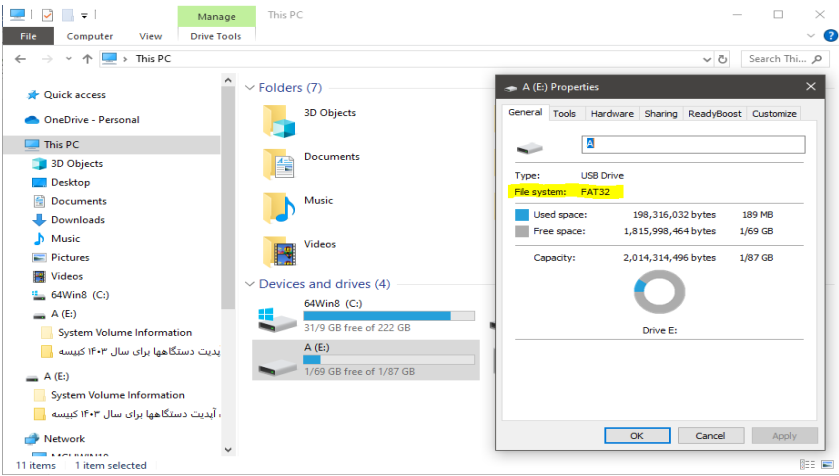
Task: Refresh the This PC location
Action: pyautogui.click(x=722, y=59)
